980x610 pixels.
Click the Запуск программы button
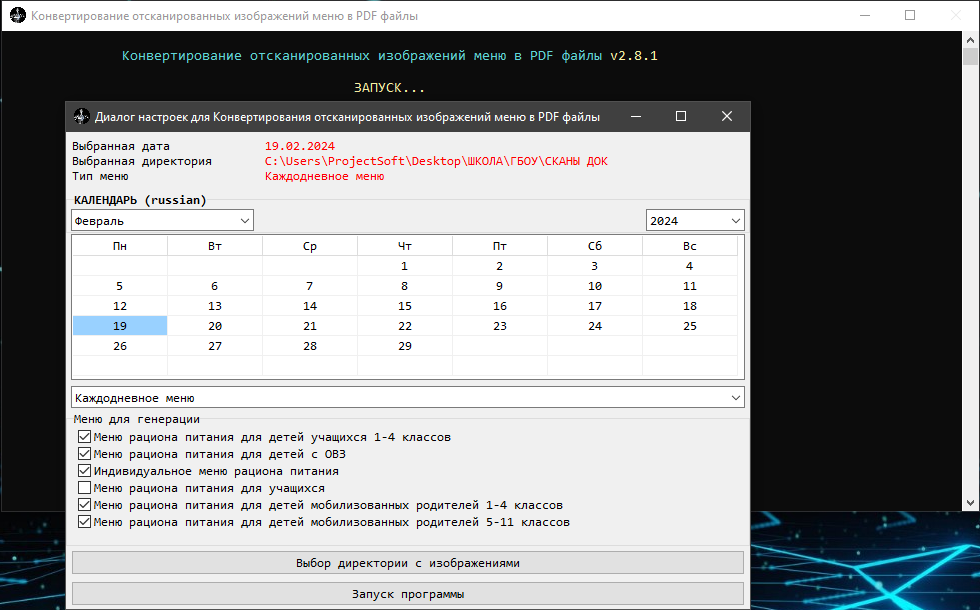pos(405,593)
